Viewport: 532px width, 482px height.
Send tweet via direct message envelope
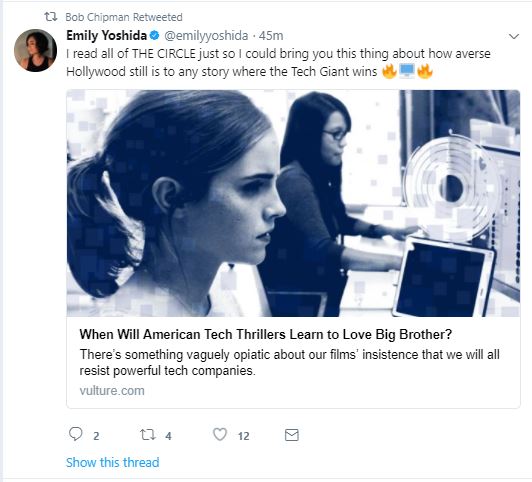coord(292,435)
